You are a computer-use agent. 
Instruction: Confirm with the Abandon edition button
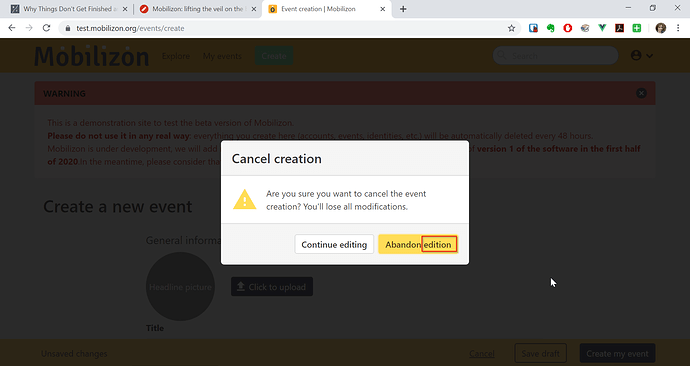[x=418, y=244]
